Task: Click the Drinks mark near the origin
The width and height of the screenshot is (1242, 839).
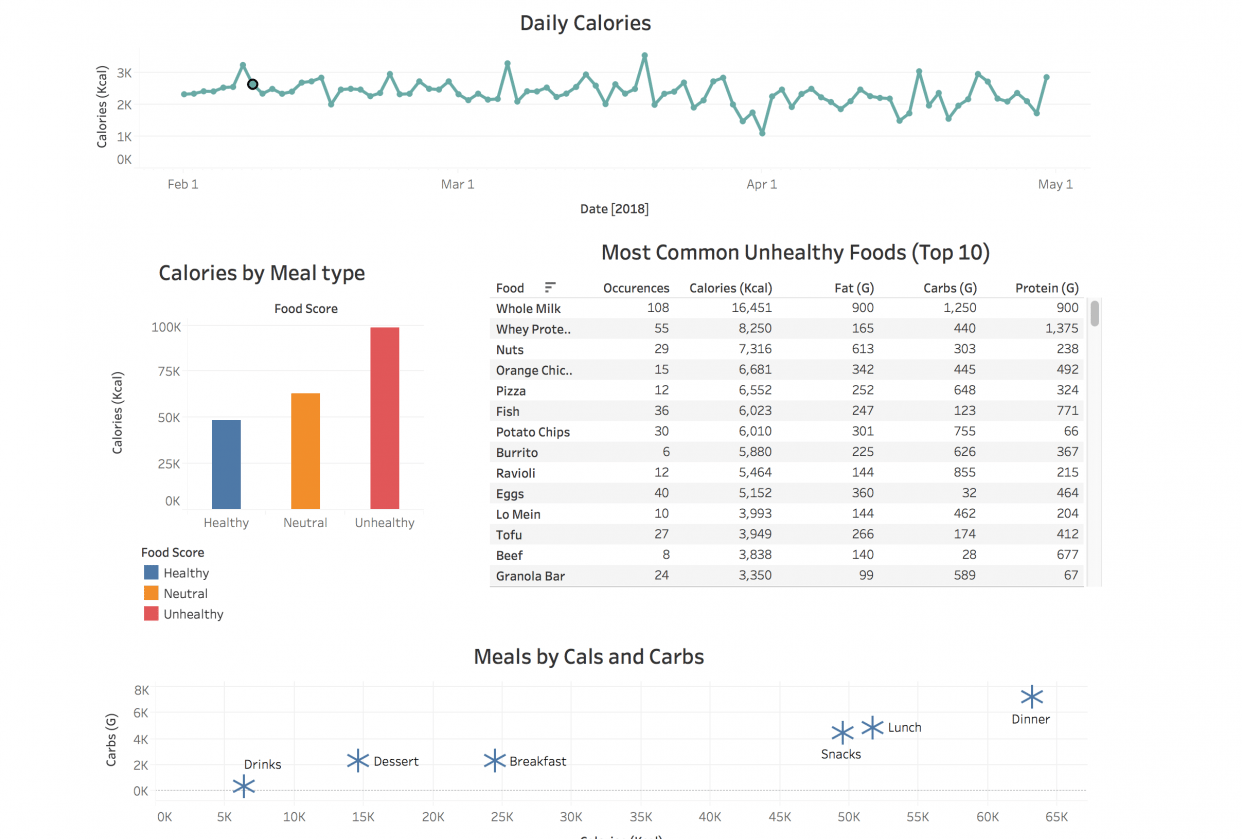Action: click(x=242, y=787)
